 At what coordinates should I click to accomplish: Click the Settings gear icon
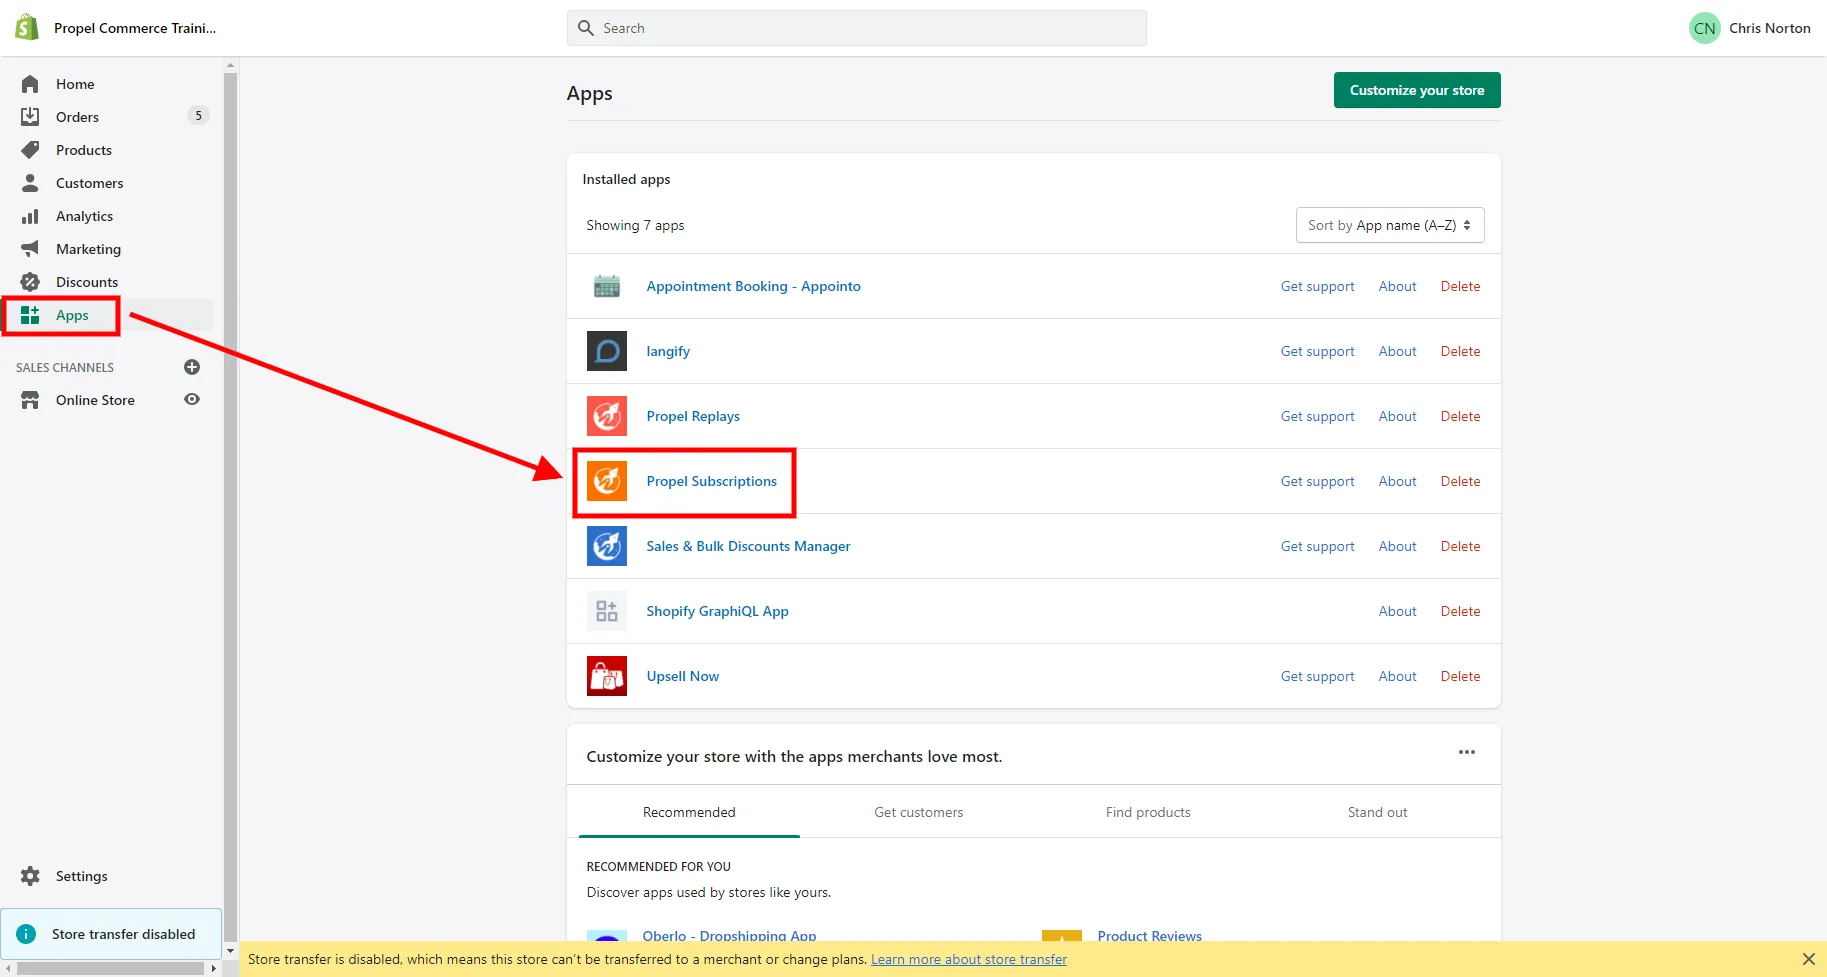(30, 876)
